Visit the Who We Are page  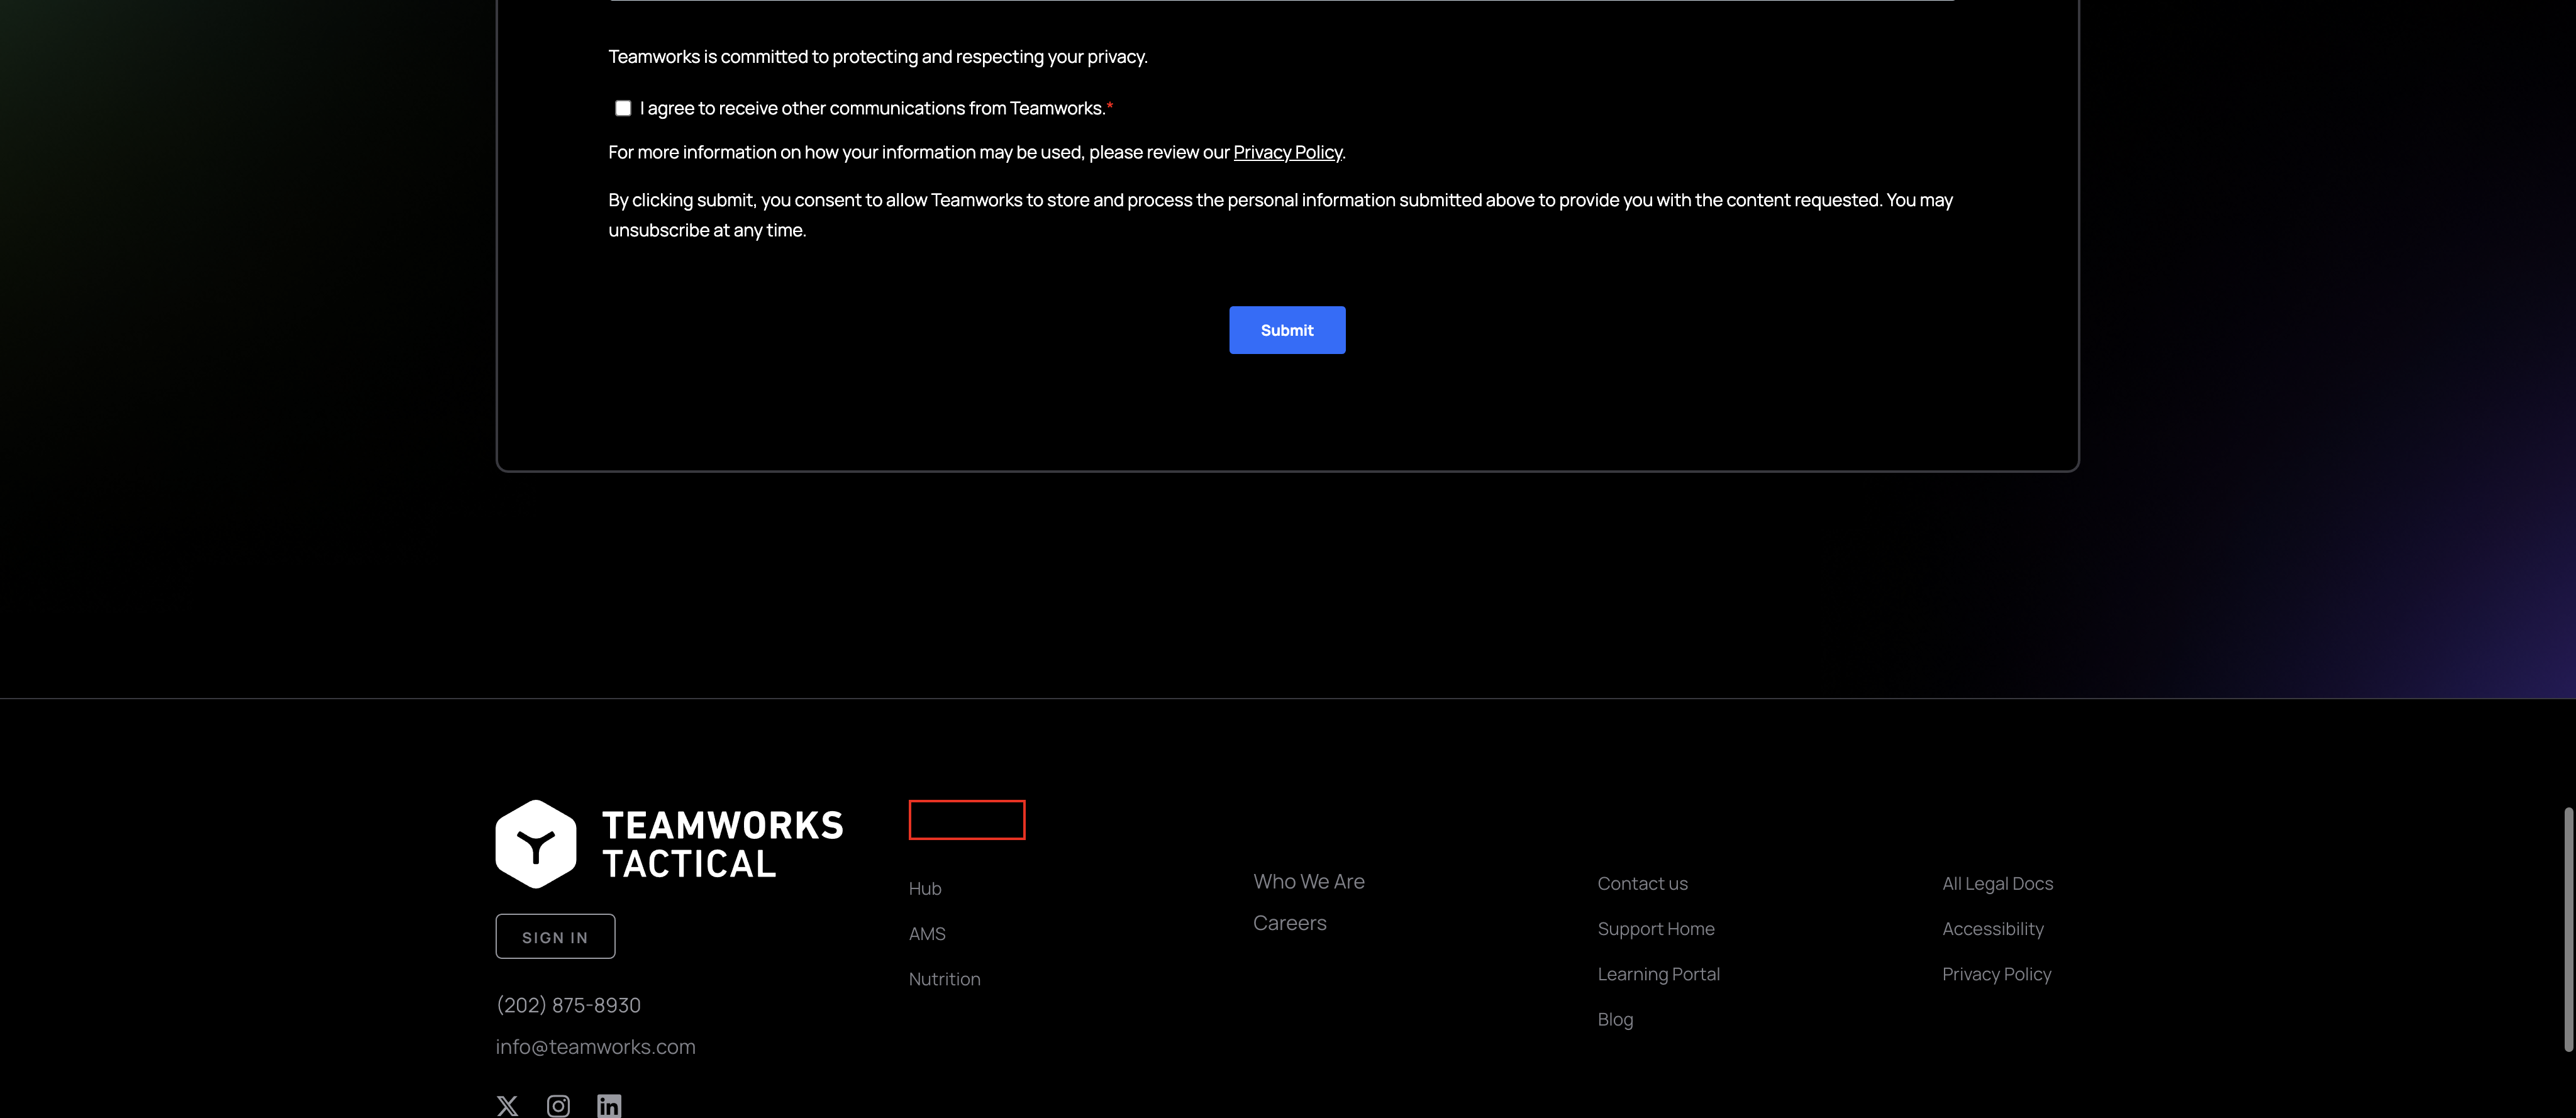click(x=1308, y=881)
